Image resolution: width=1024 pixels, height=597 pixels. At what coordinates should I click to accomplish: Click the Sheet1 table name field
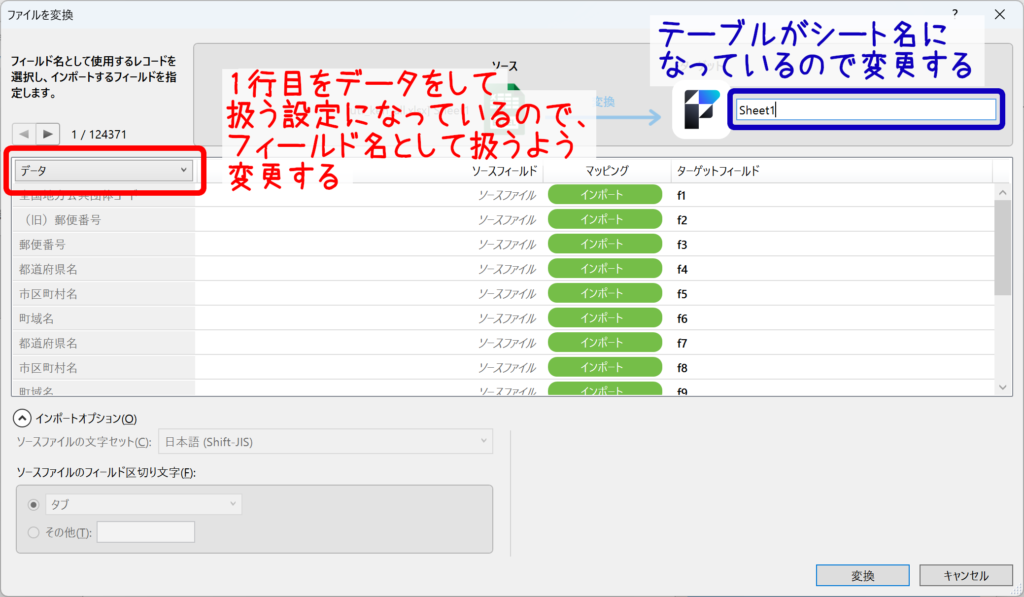(x=866, y=111)
